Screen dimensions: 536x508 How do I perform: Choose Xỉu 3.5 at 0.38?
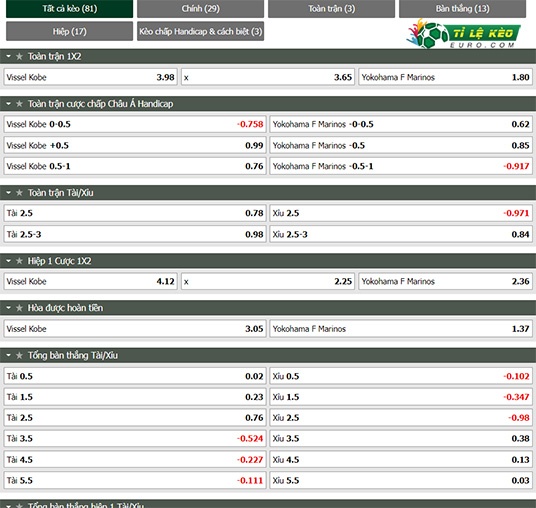click(x=401, y=439)
